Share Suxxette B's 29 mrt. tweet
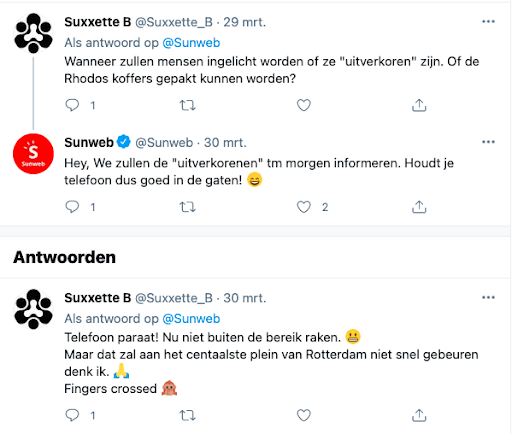This screenshot has width=512, height=434. [x=419, y=105]
